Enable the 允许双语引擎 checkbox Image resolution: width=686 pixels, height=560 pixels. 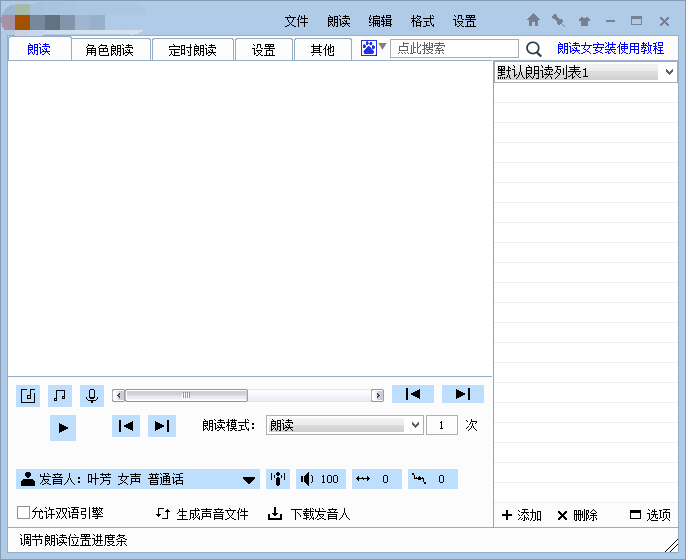tap(23, 513)
